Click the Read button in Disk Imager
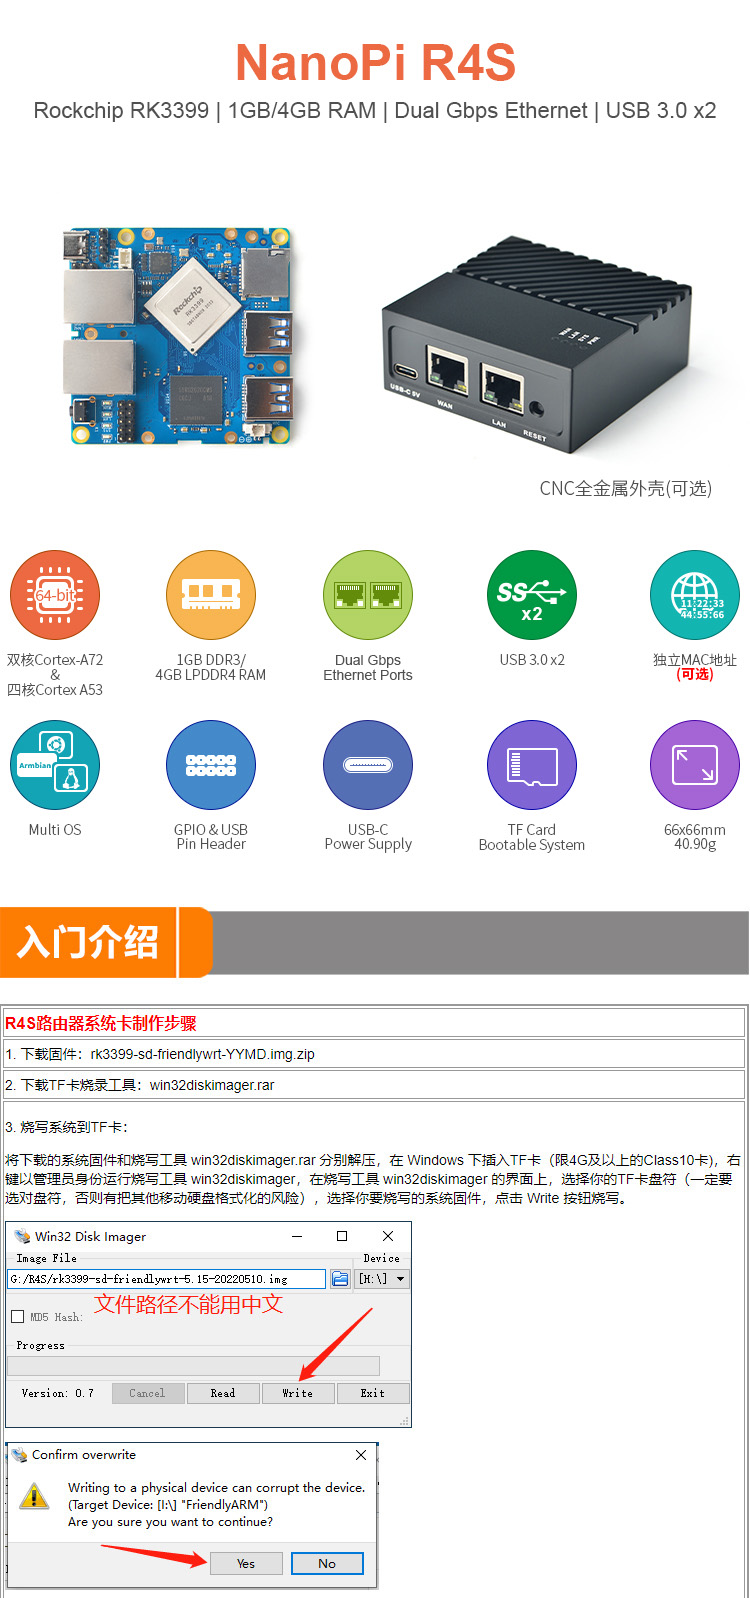The width and height of the screenshot is (750, 1598). (223, 1393)
